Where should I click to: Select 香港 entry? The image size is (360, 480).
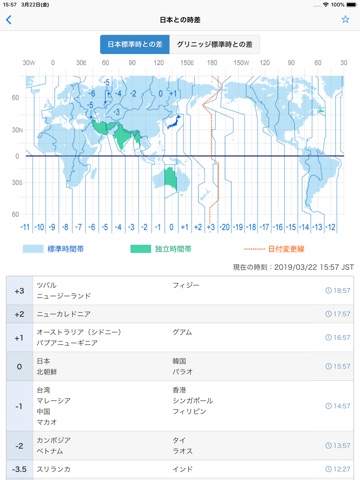pyautogui.click(x=179, y=390)
